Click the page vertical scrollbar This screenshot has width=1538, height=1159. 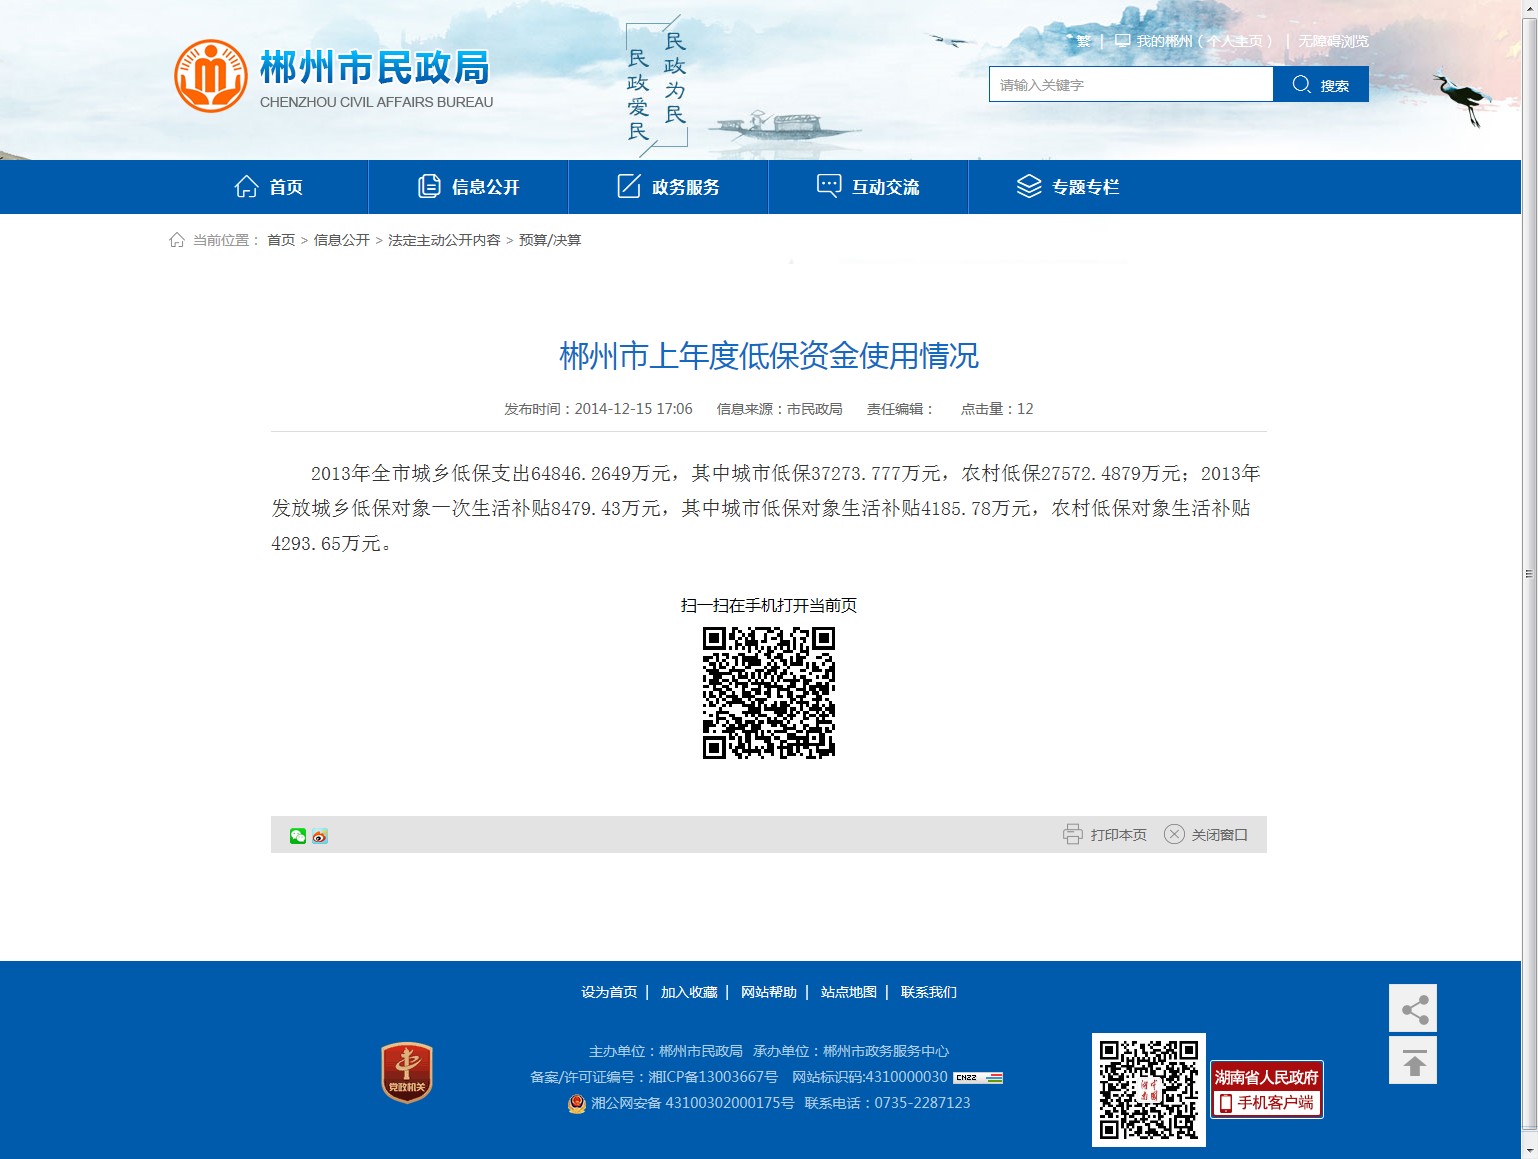tap(1529, 575)
